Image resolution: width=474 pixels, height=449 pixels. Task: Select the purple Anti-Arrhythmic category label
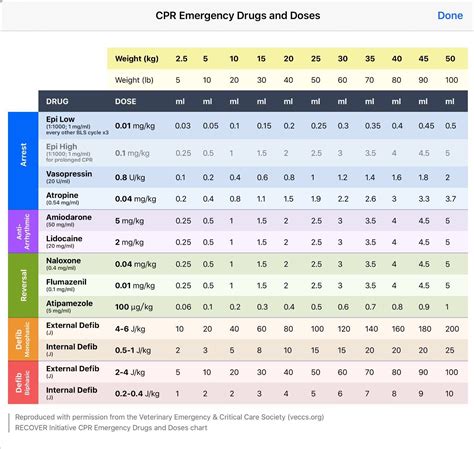tap(23, 231)
